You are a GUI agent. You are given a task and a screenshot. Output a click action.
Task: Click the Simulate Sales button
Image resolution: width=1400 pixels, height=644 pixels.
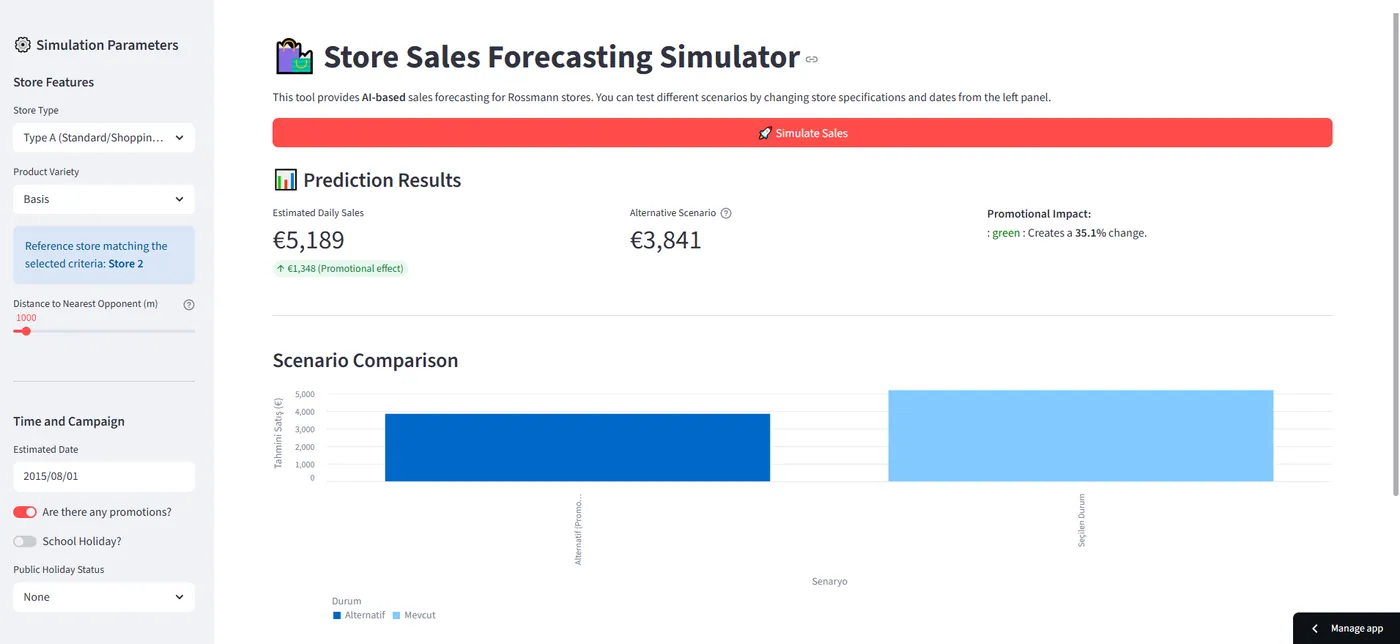coord(802,133)
